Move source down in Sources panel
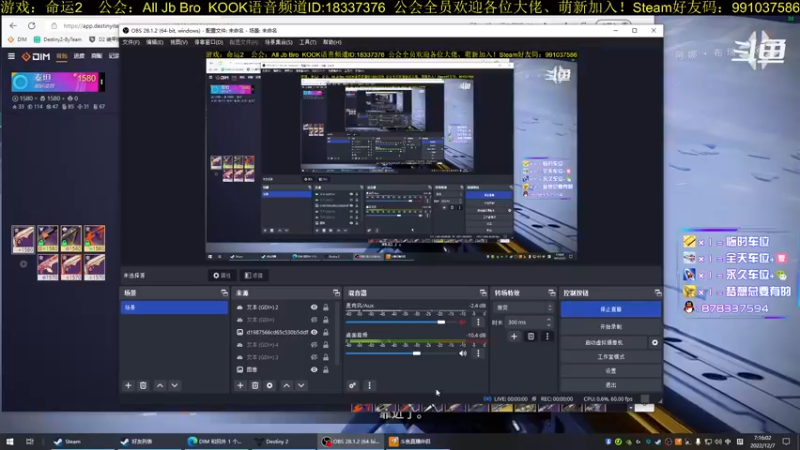800x450 pixels. 301,386
